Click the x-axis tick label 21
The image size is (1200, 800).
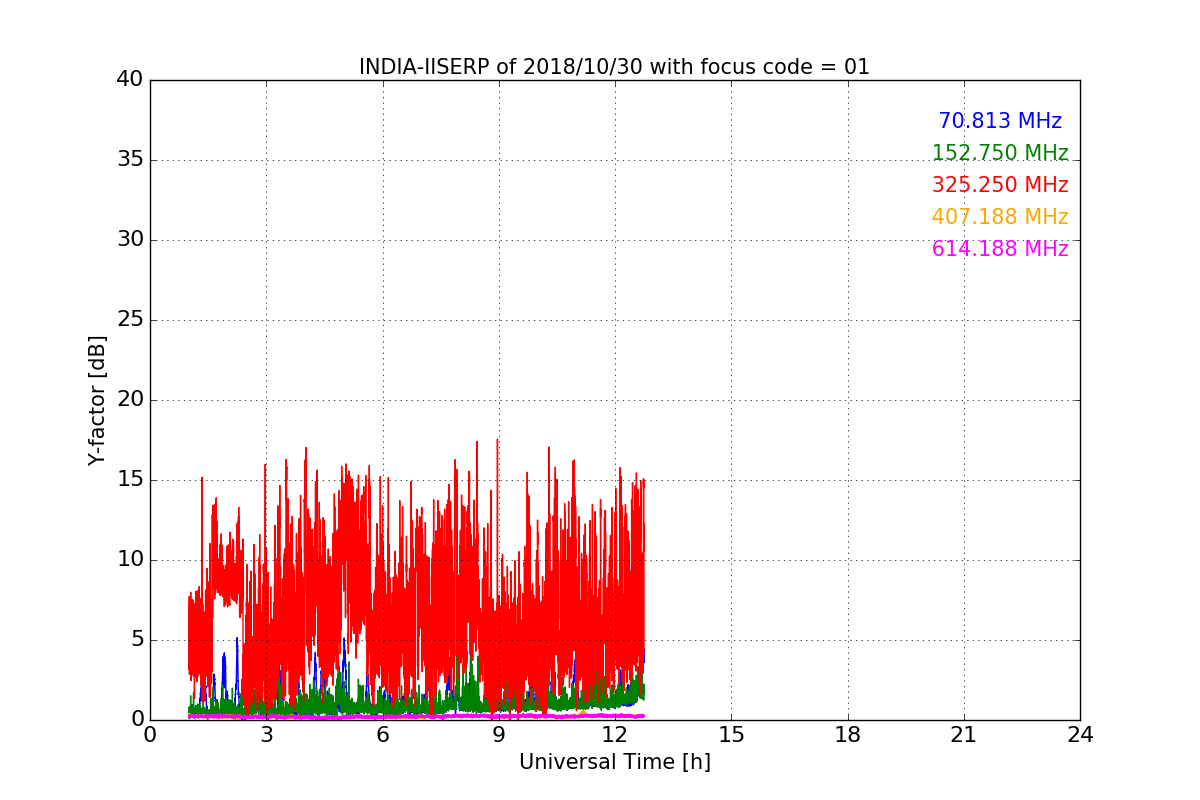pyautogui.click(x=964, y=735)
